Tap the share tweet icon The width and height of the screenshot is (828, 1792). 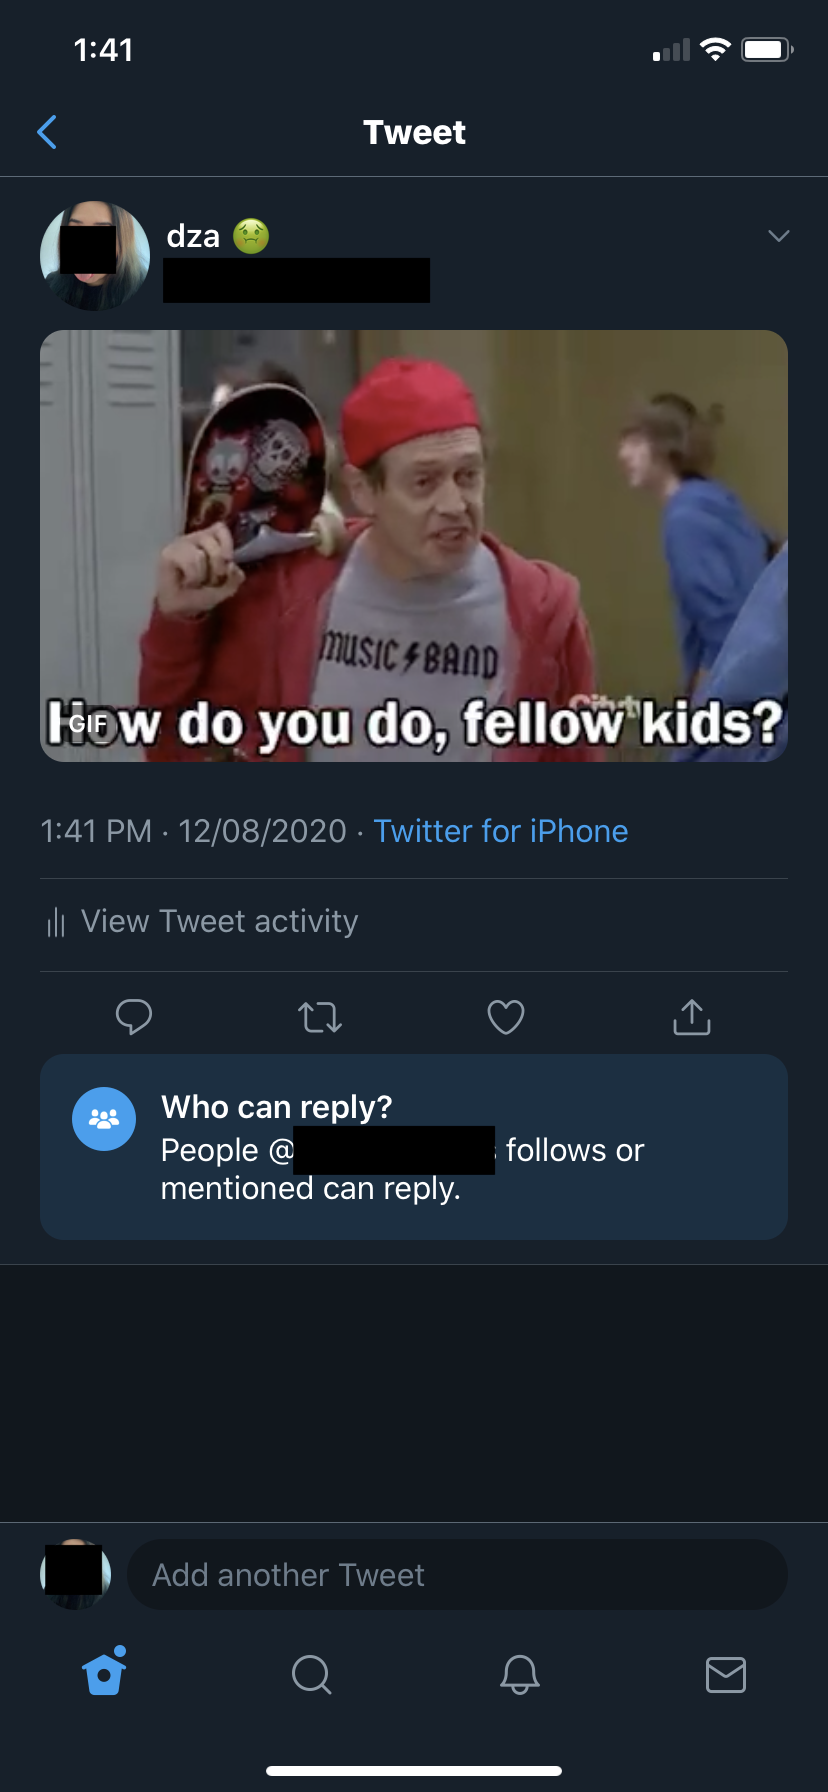click(x=692, y=1017)
